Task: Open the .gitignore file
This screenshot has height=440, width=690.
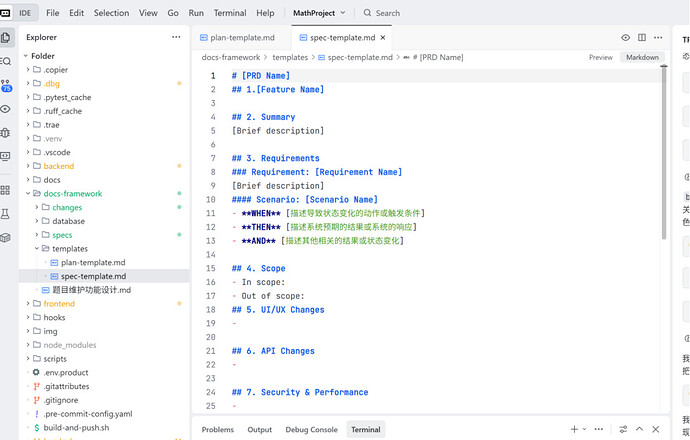Action: pos(61,400)
